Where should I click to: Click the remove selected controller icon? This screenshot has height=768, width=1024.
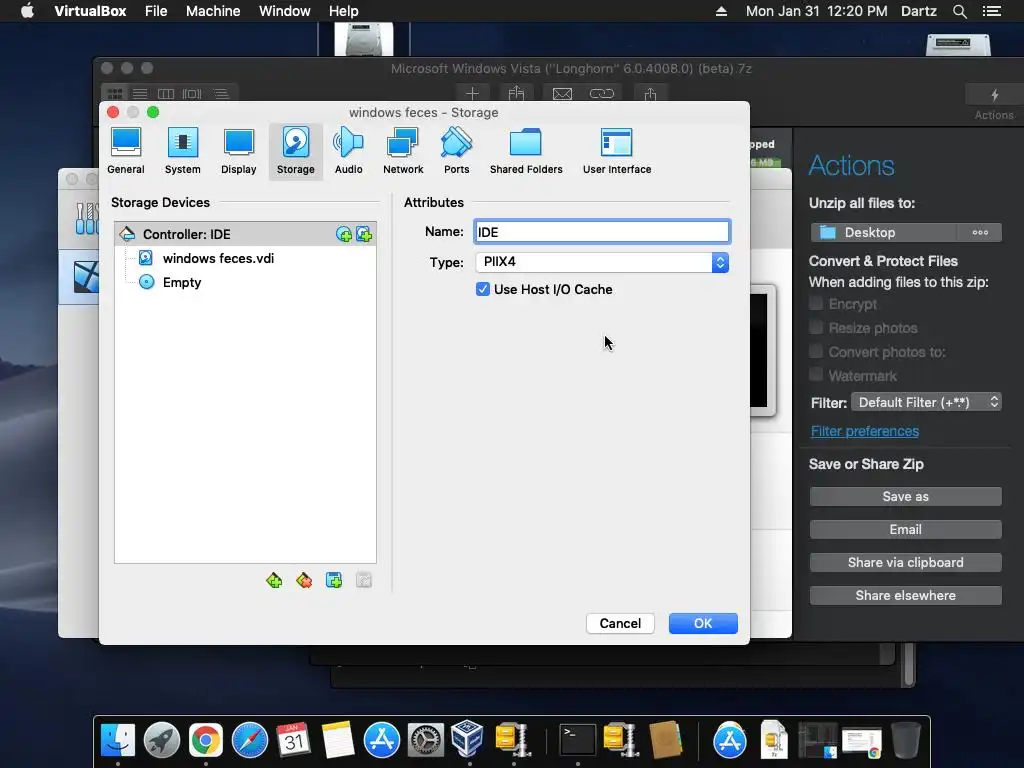(x=304, y=580)
